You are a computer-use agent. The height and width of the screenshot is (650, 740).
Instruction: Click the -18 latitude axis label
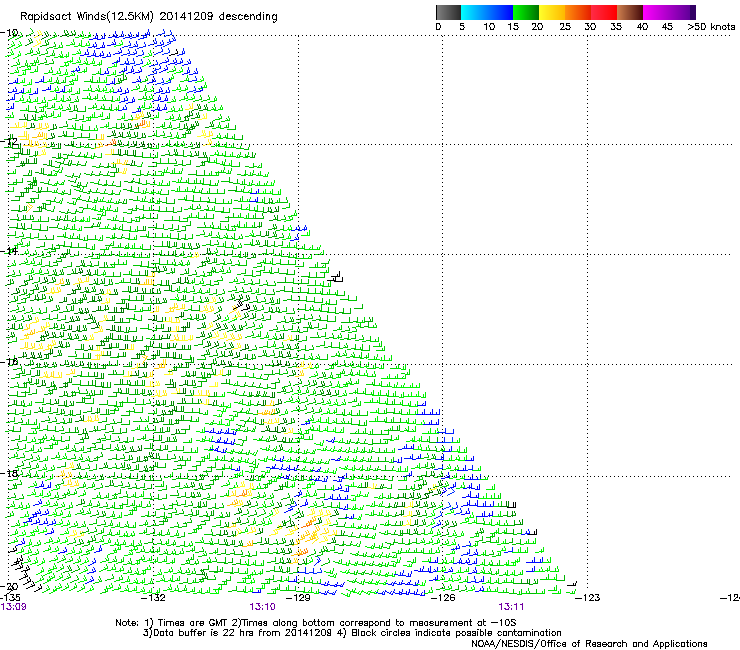9,473
